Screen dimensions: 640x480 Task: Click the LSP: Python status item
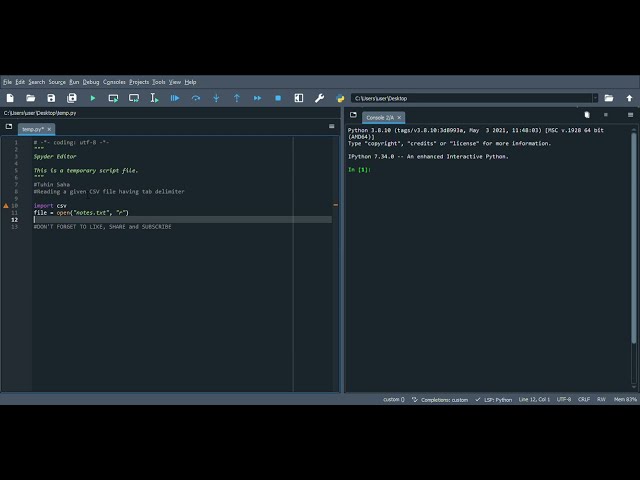(x=493, y=400)
